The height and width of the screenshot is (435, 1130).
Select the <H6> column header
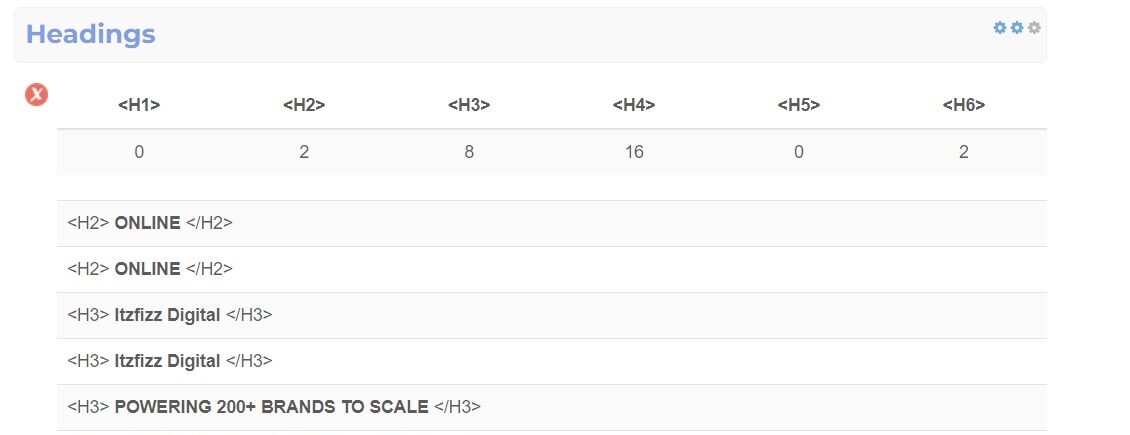tap(964, 105)
